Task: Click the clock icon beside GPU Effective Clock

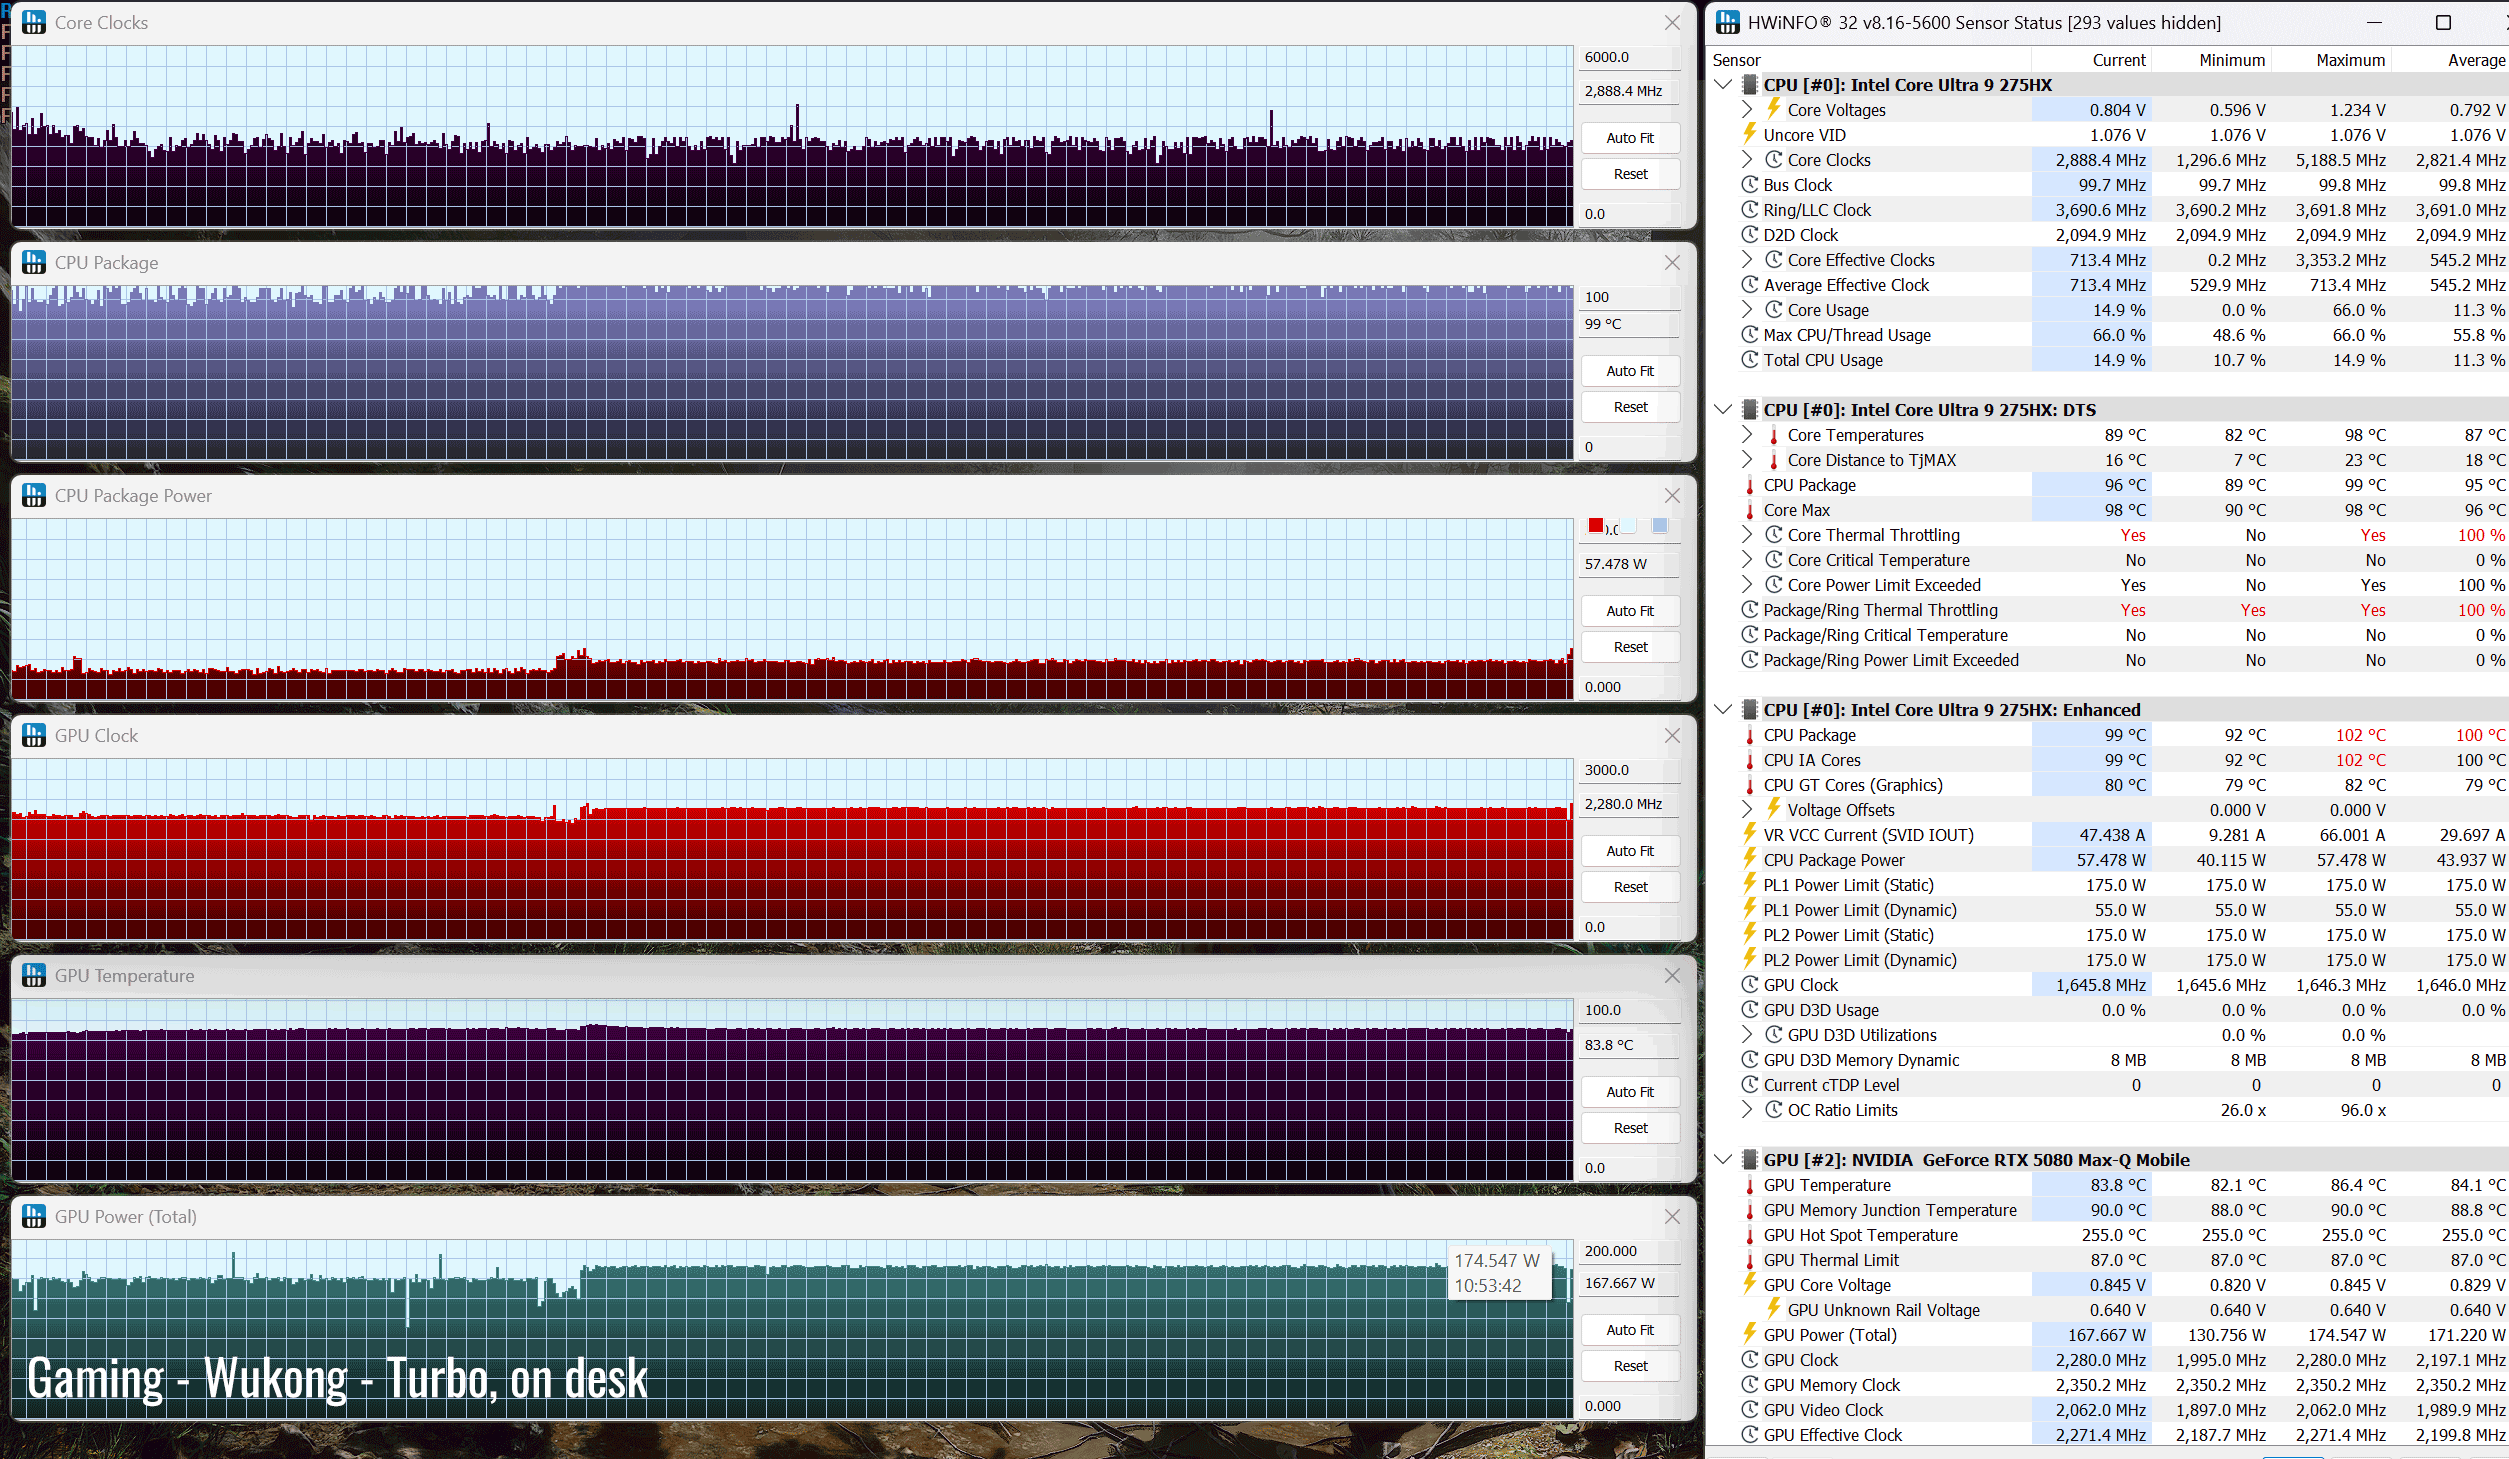Action: tap(1750, 1435)
